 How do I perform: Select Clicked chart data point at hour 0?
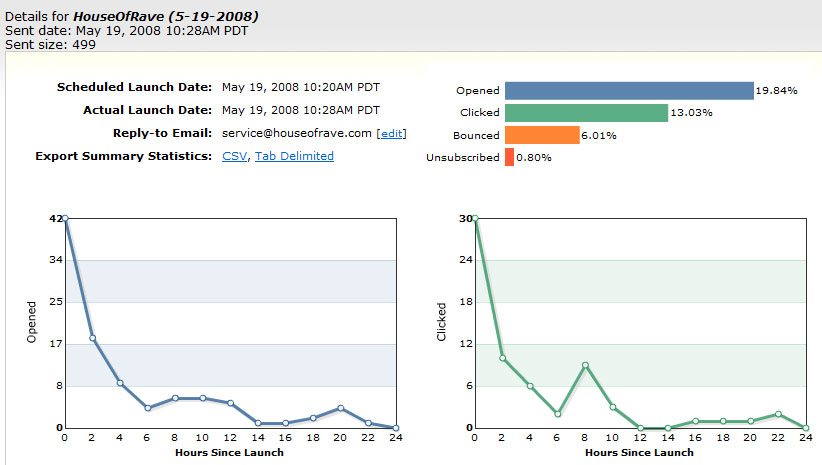click(x=475, y=218)
